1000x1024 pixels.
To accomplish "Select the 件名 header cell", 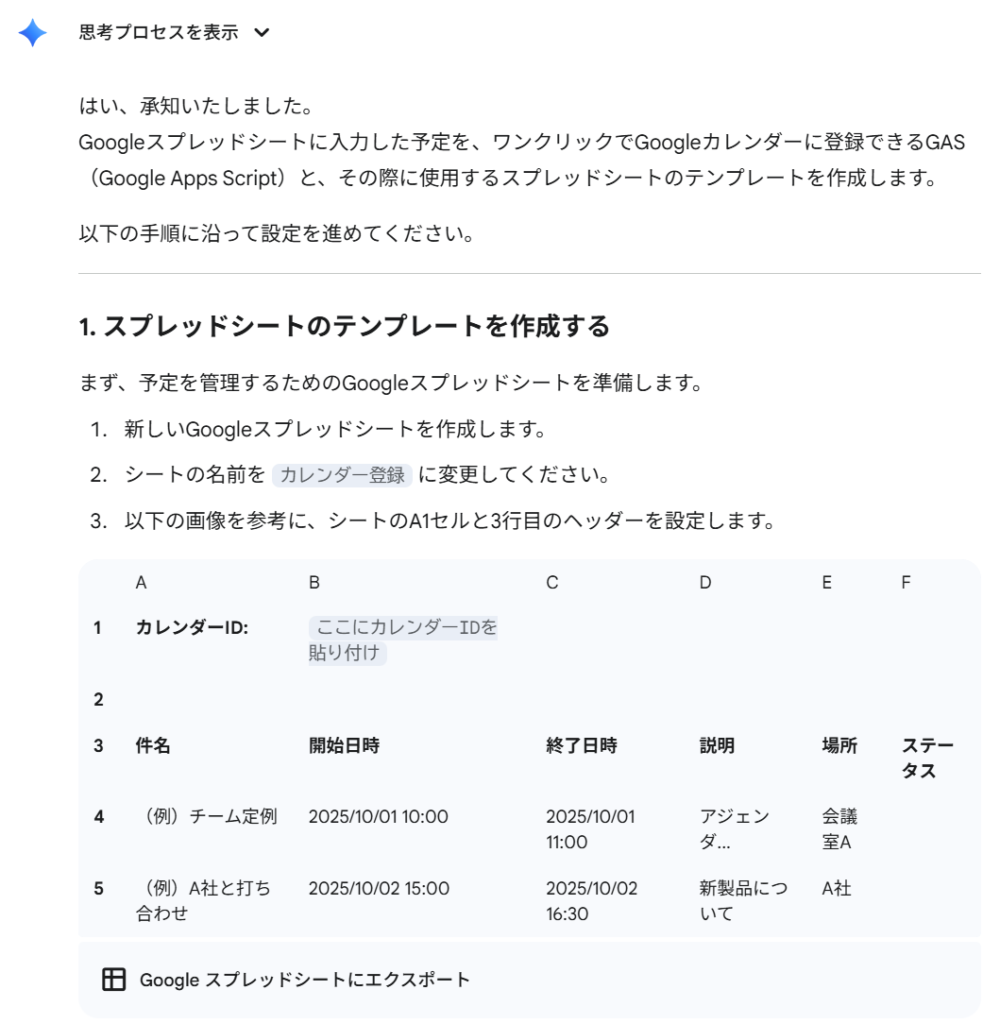I will pos(153,745).
